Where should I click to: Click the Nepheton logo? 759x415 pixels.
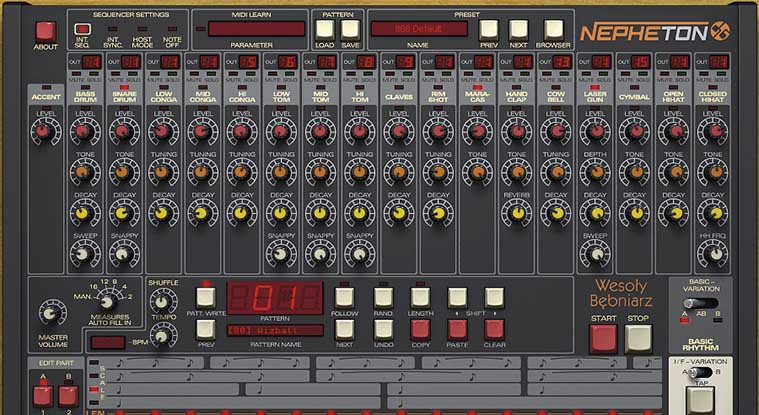(655, 32)
